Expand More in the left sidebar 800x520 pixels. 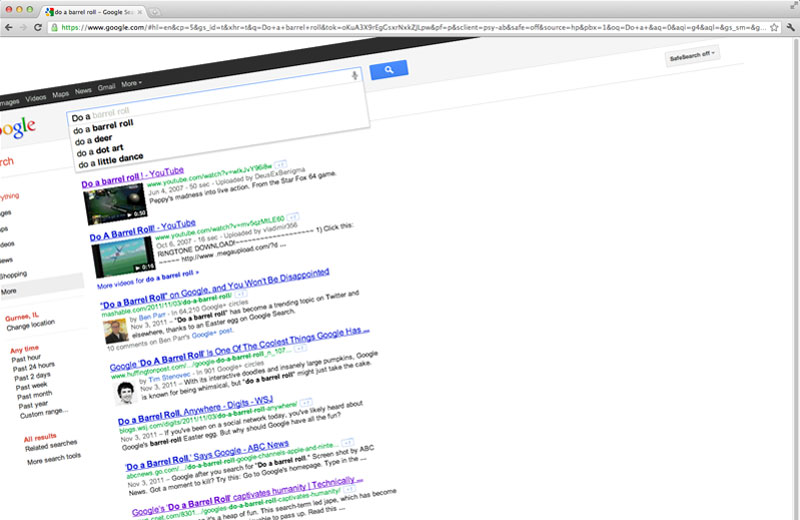pyautogui.click(x=9, y=291)
